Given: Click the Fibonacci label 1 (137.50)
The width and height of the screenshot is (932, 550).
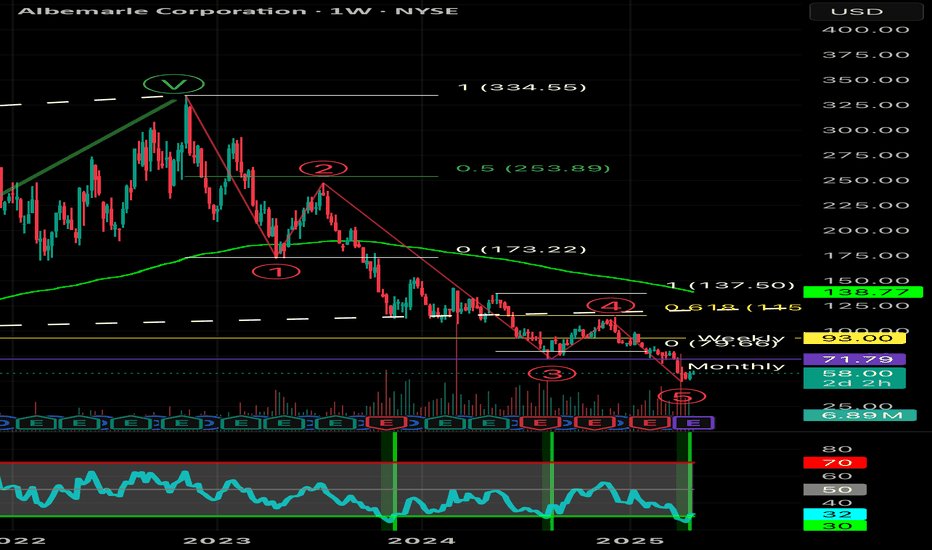Looking at the screenshot, I should tap(731, 285).
